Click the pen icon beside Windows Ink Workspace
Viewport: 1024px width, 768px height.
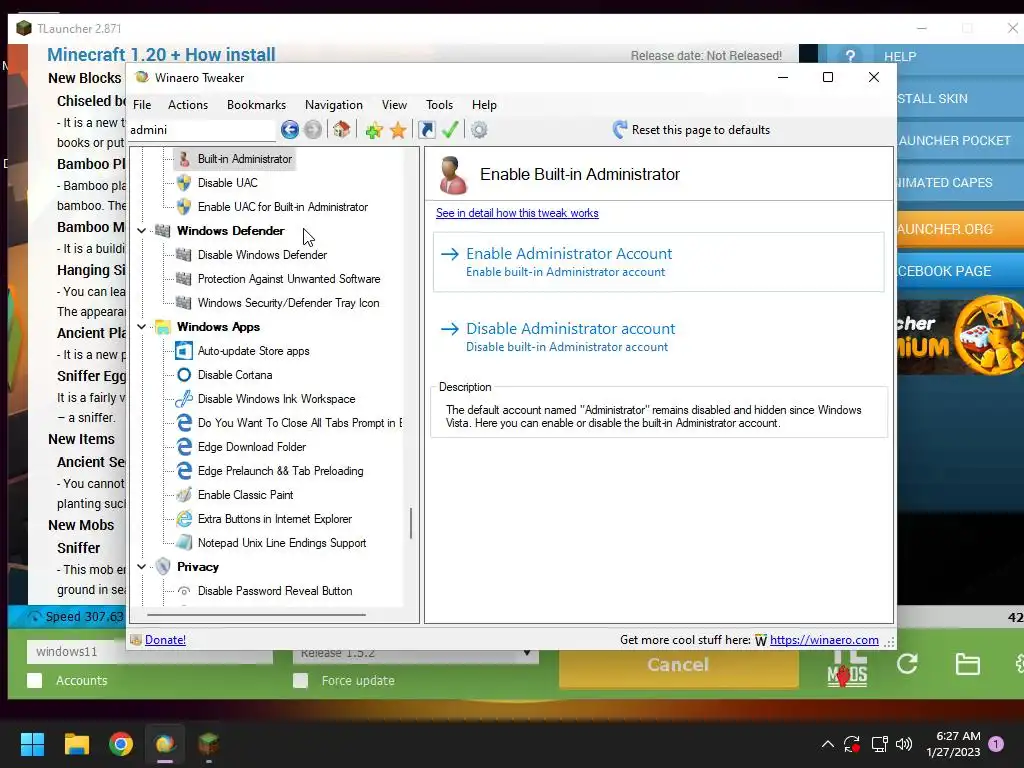pos(184,399)
